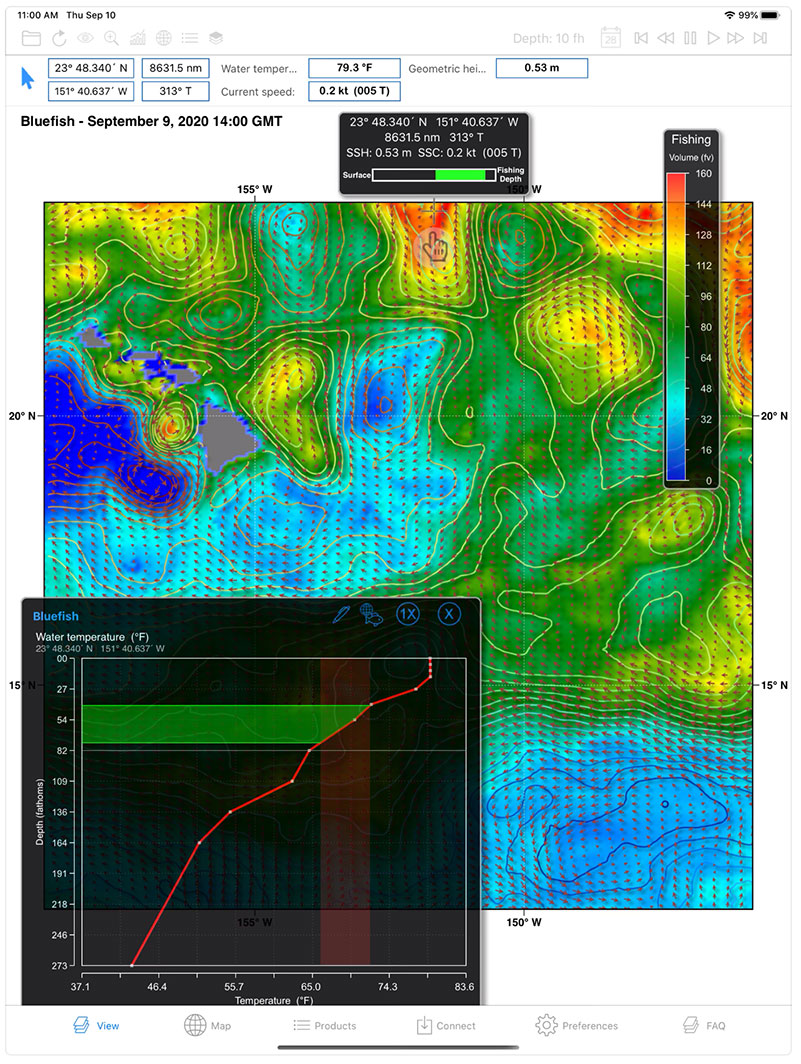
Task: Switch to the Map tab
Action: (208, 1025)
